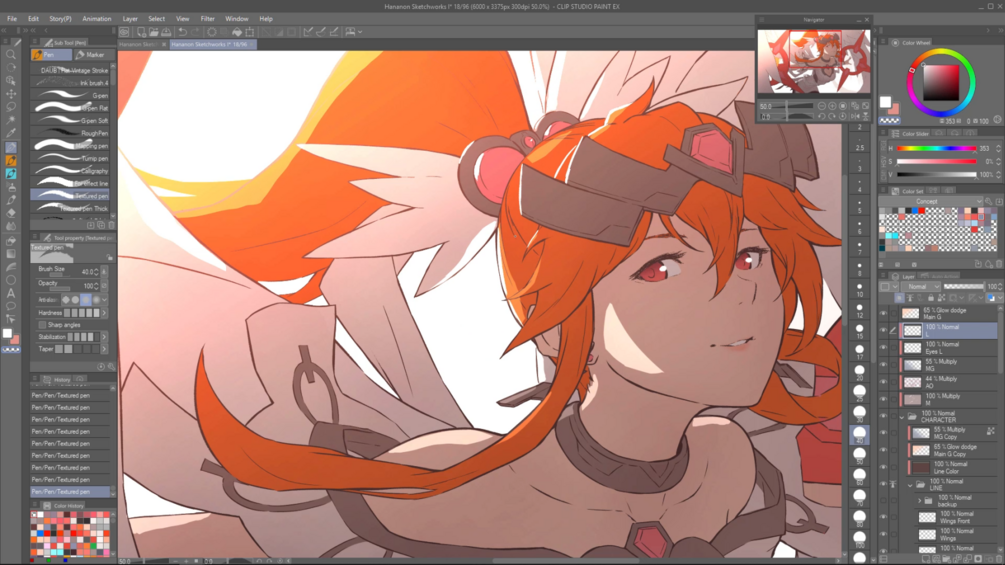Click the last Pen/Textured pen history entry
Screen dimensions: 1005x565
click(70, 492)
